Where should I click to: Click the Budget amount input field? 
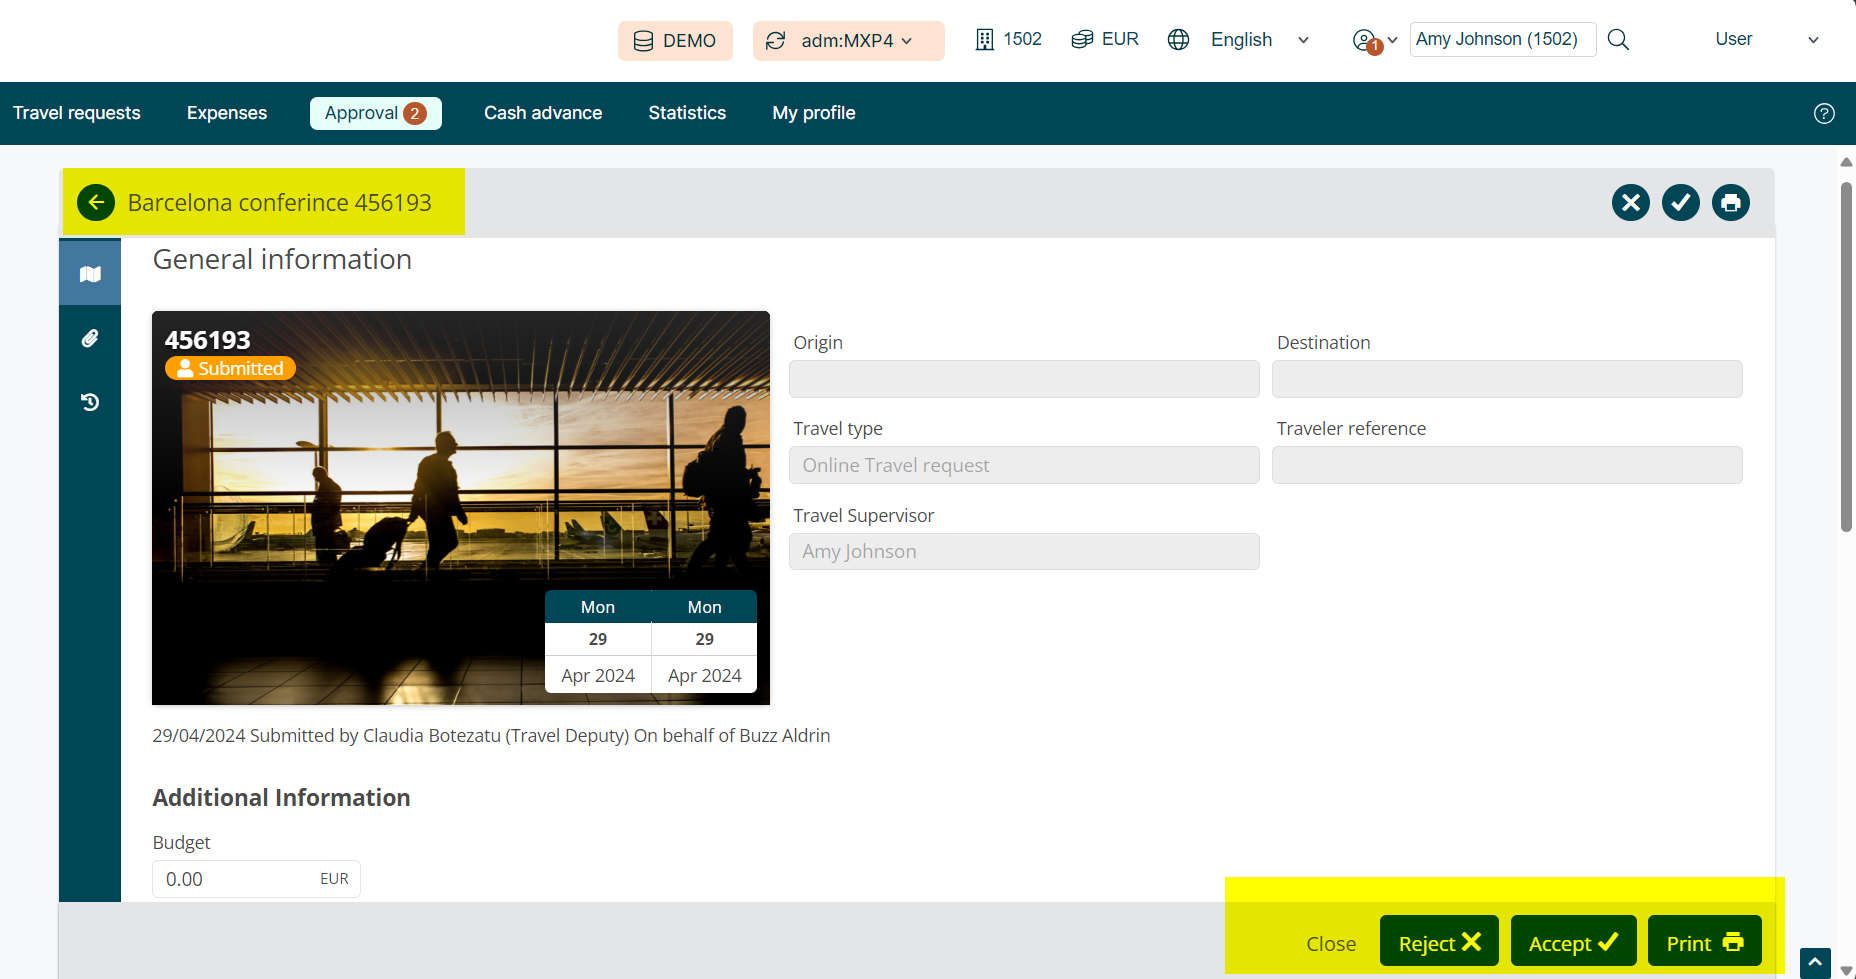tap(236, 879)
